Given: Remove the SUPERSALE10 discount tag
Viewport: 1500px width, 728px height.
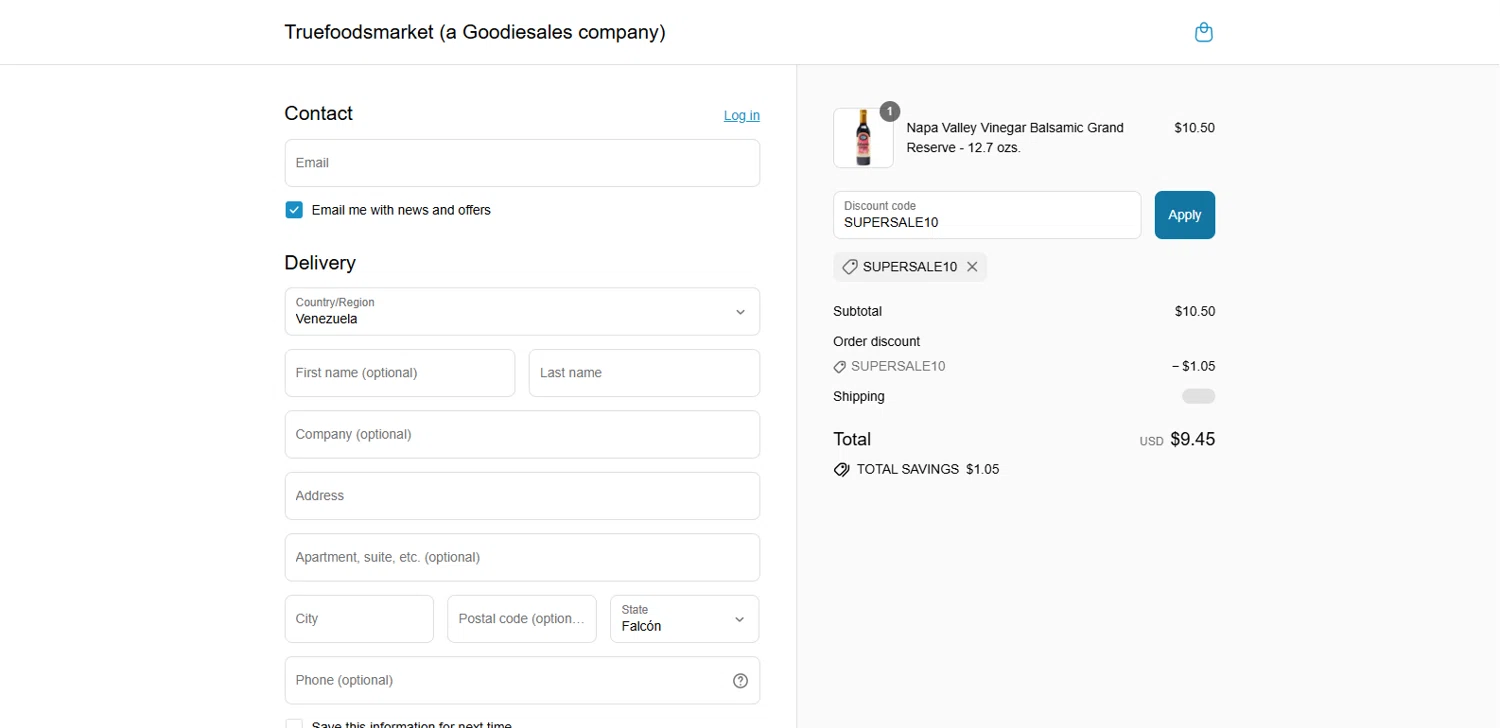Looking at the screenshot, I should coord(972,267).
